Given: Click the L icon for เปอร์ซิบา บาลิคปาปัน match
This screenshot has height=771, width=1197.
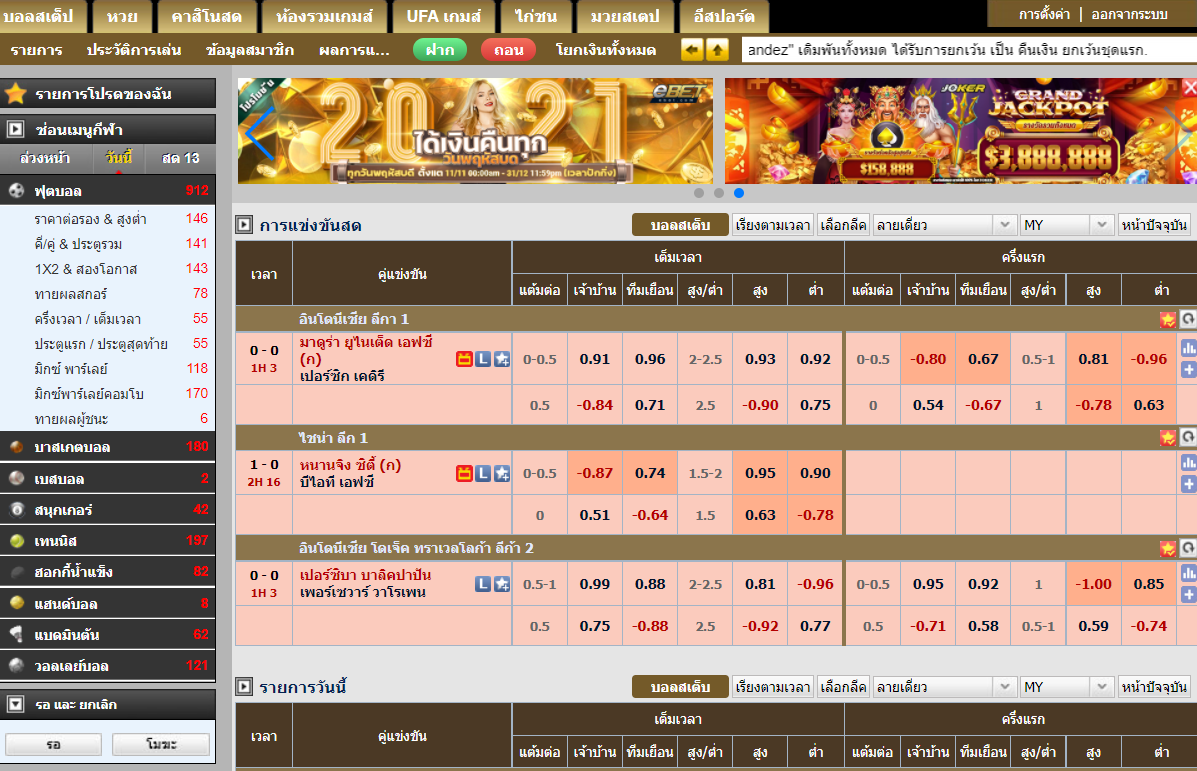Looking at the screenshot, I should [483, 584].
